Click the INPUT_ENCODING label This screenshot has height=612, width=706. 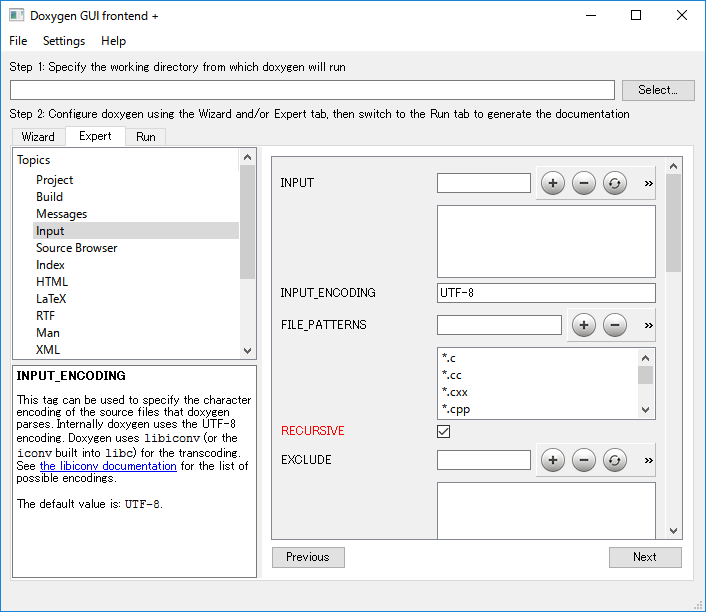coord(328,293)
